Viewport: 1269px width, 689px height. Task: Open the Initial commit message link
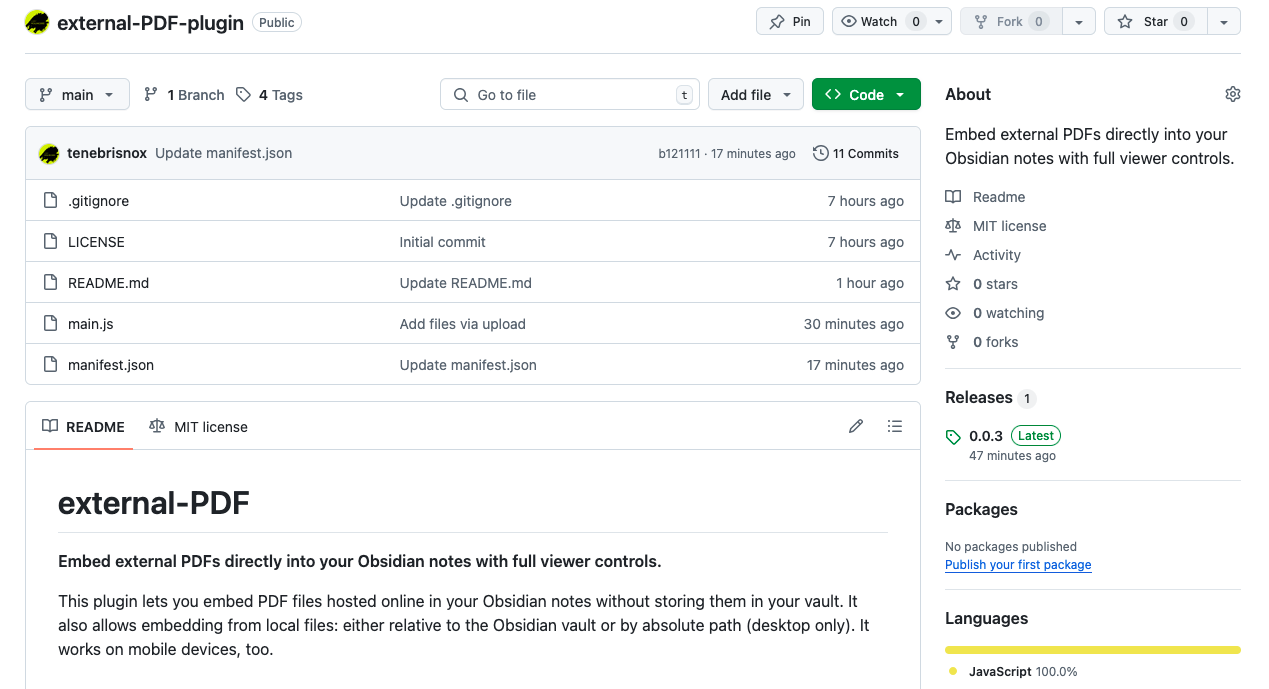click(x=442, y=242)
